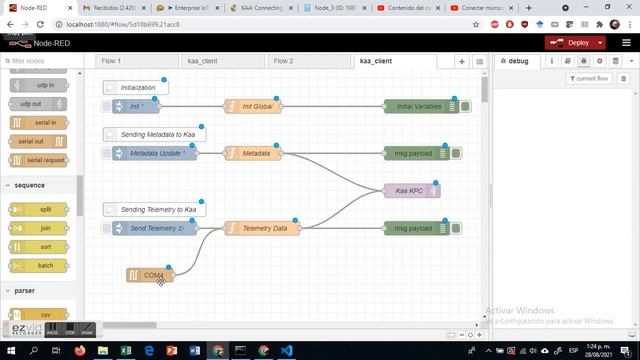Select the sort palette node

coord(38,247)
